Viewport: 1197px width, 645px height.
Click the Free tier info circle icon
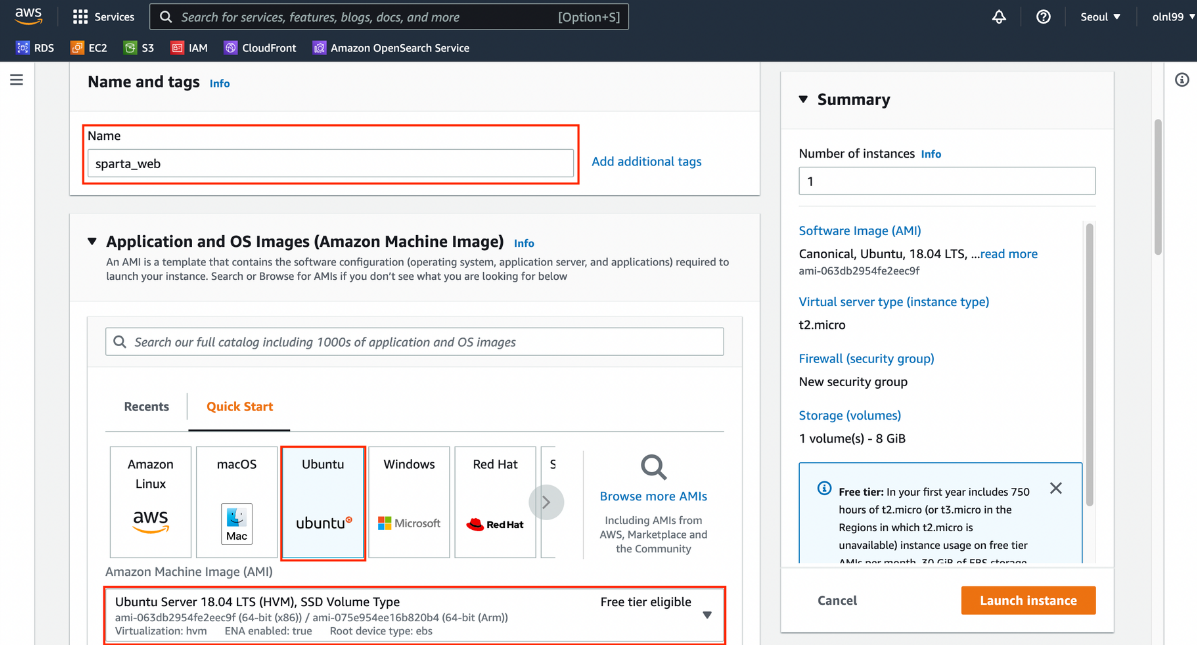point(824,489)
